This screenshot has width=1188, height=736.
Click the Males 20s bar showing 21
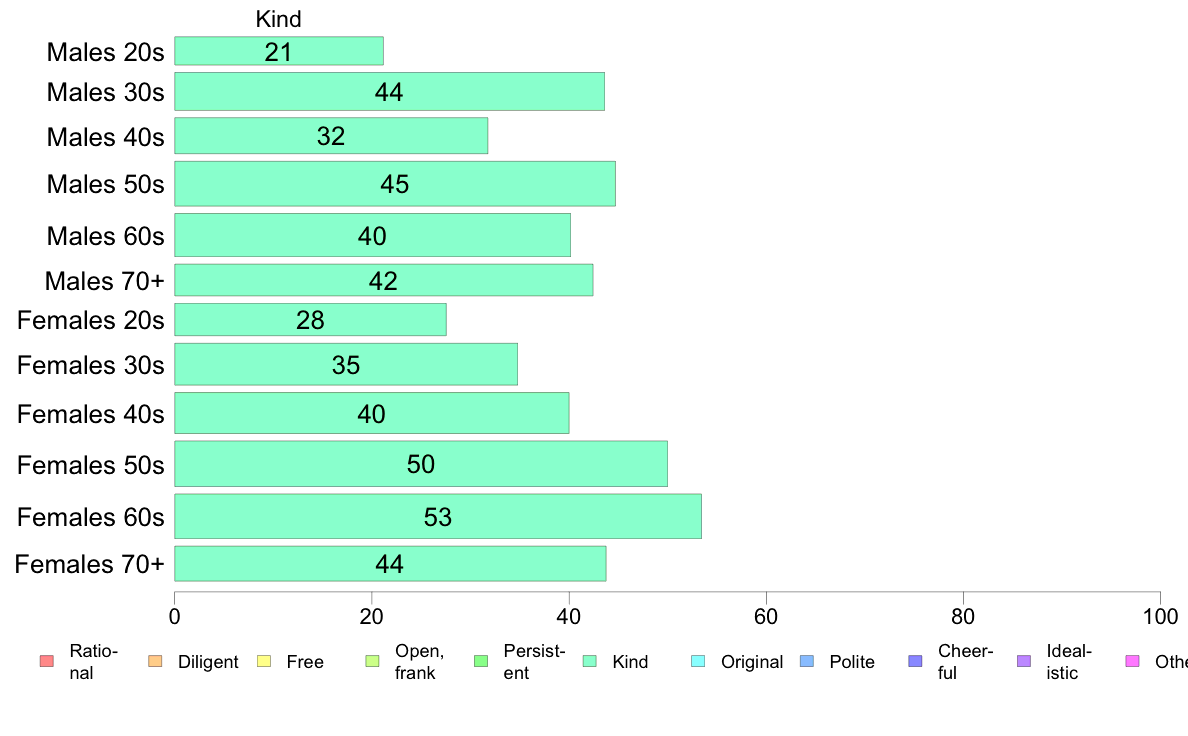(279, 51)
